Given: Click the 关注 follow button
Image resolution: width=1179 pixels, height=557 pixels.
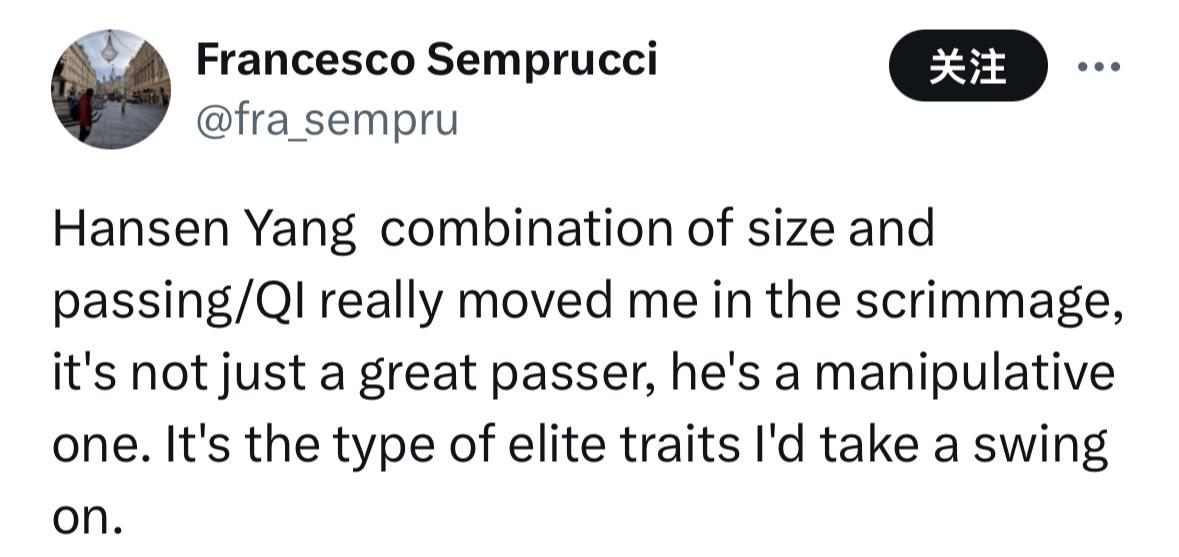Looking at the screenshot, I should [967, 67].
